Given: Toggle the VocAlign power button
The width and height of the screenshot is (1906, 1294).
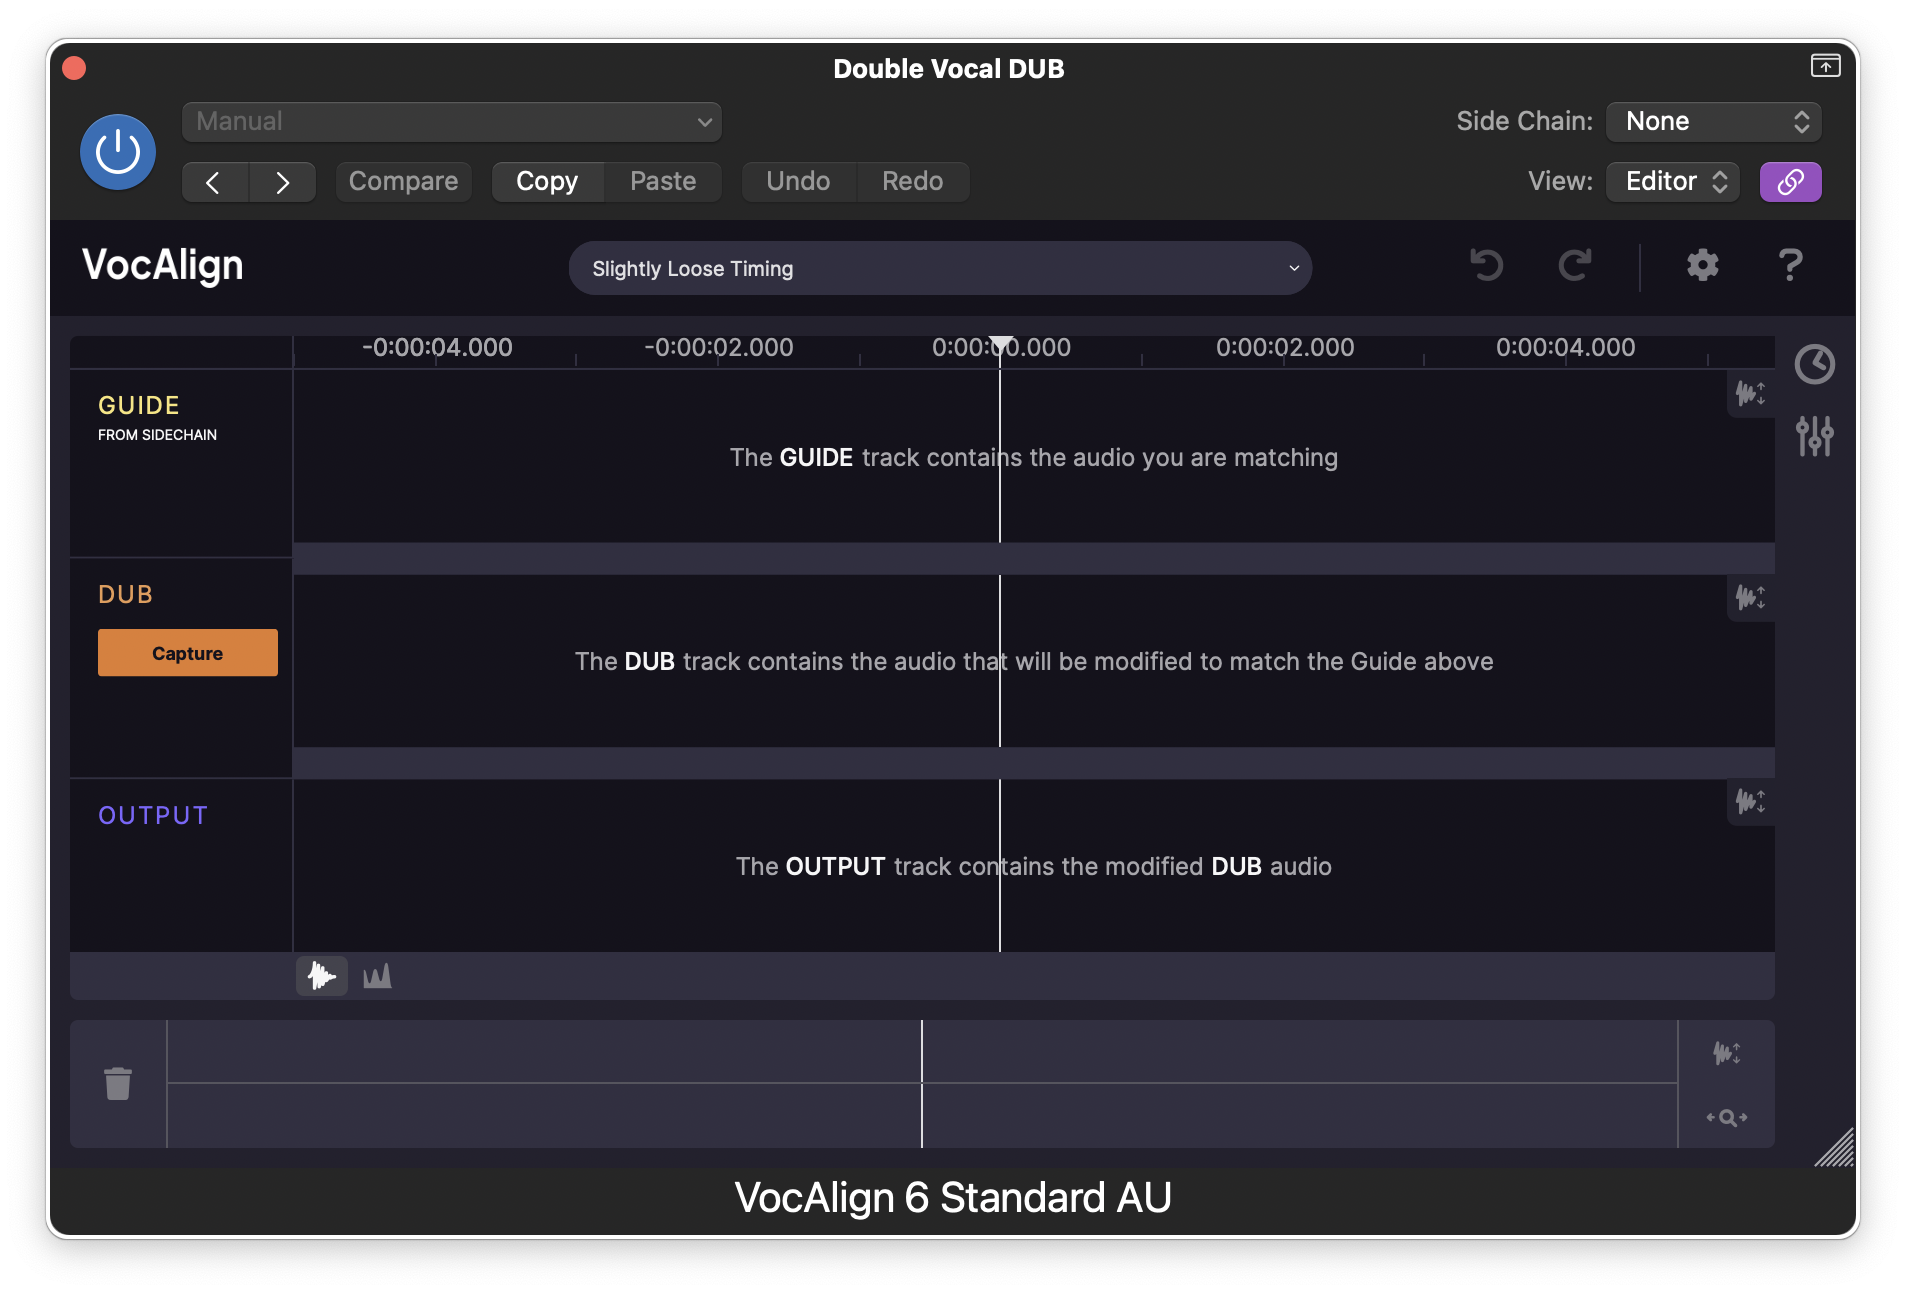Looking at the screenshot, I should (x=117, y=151).
